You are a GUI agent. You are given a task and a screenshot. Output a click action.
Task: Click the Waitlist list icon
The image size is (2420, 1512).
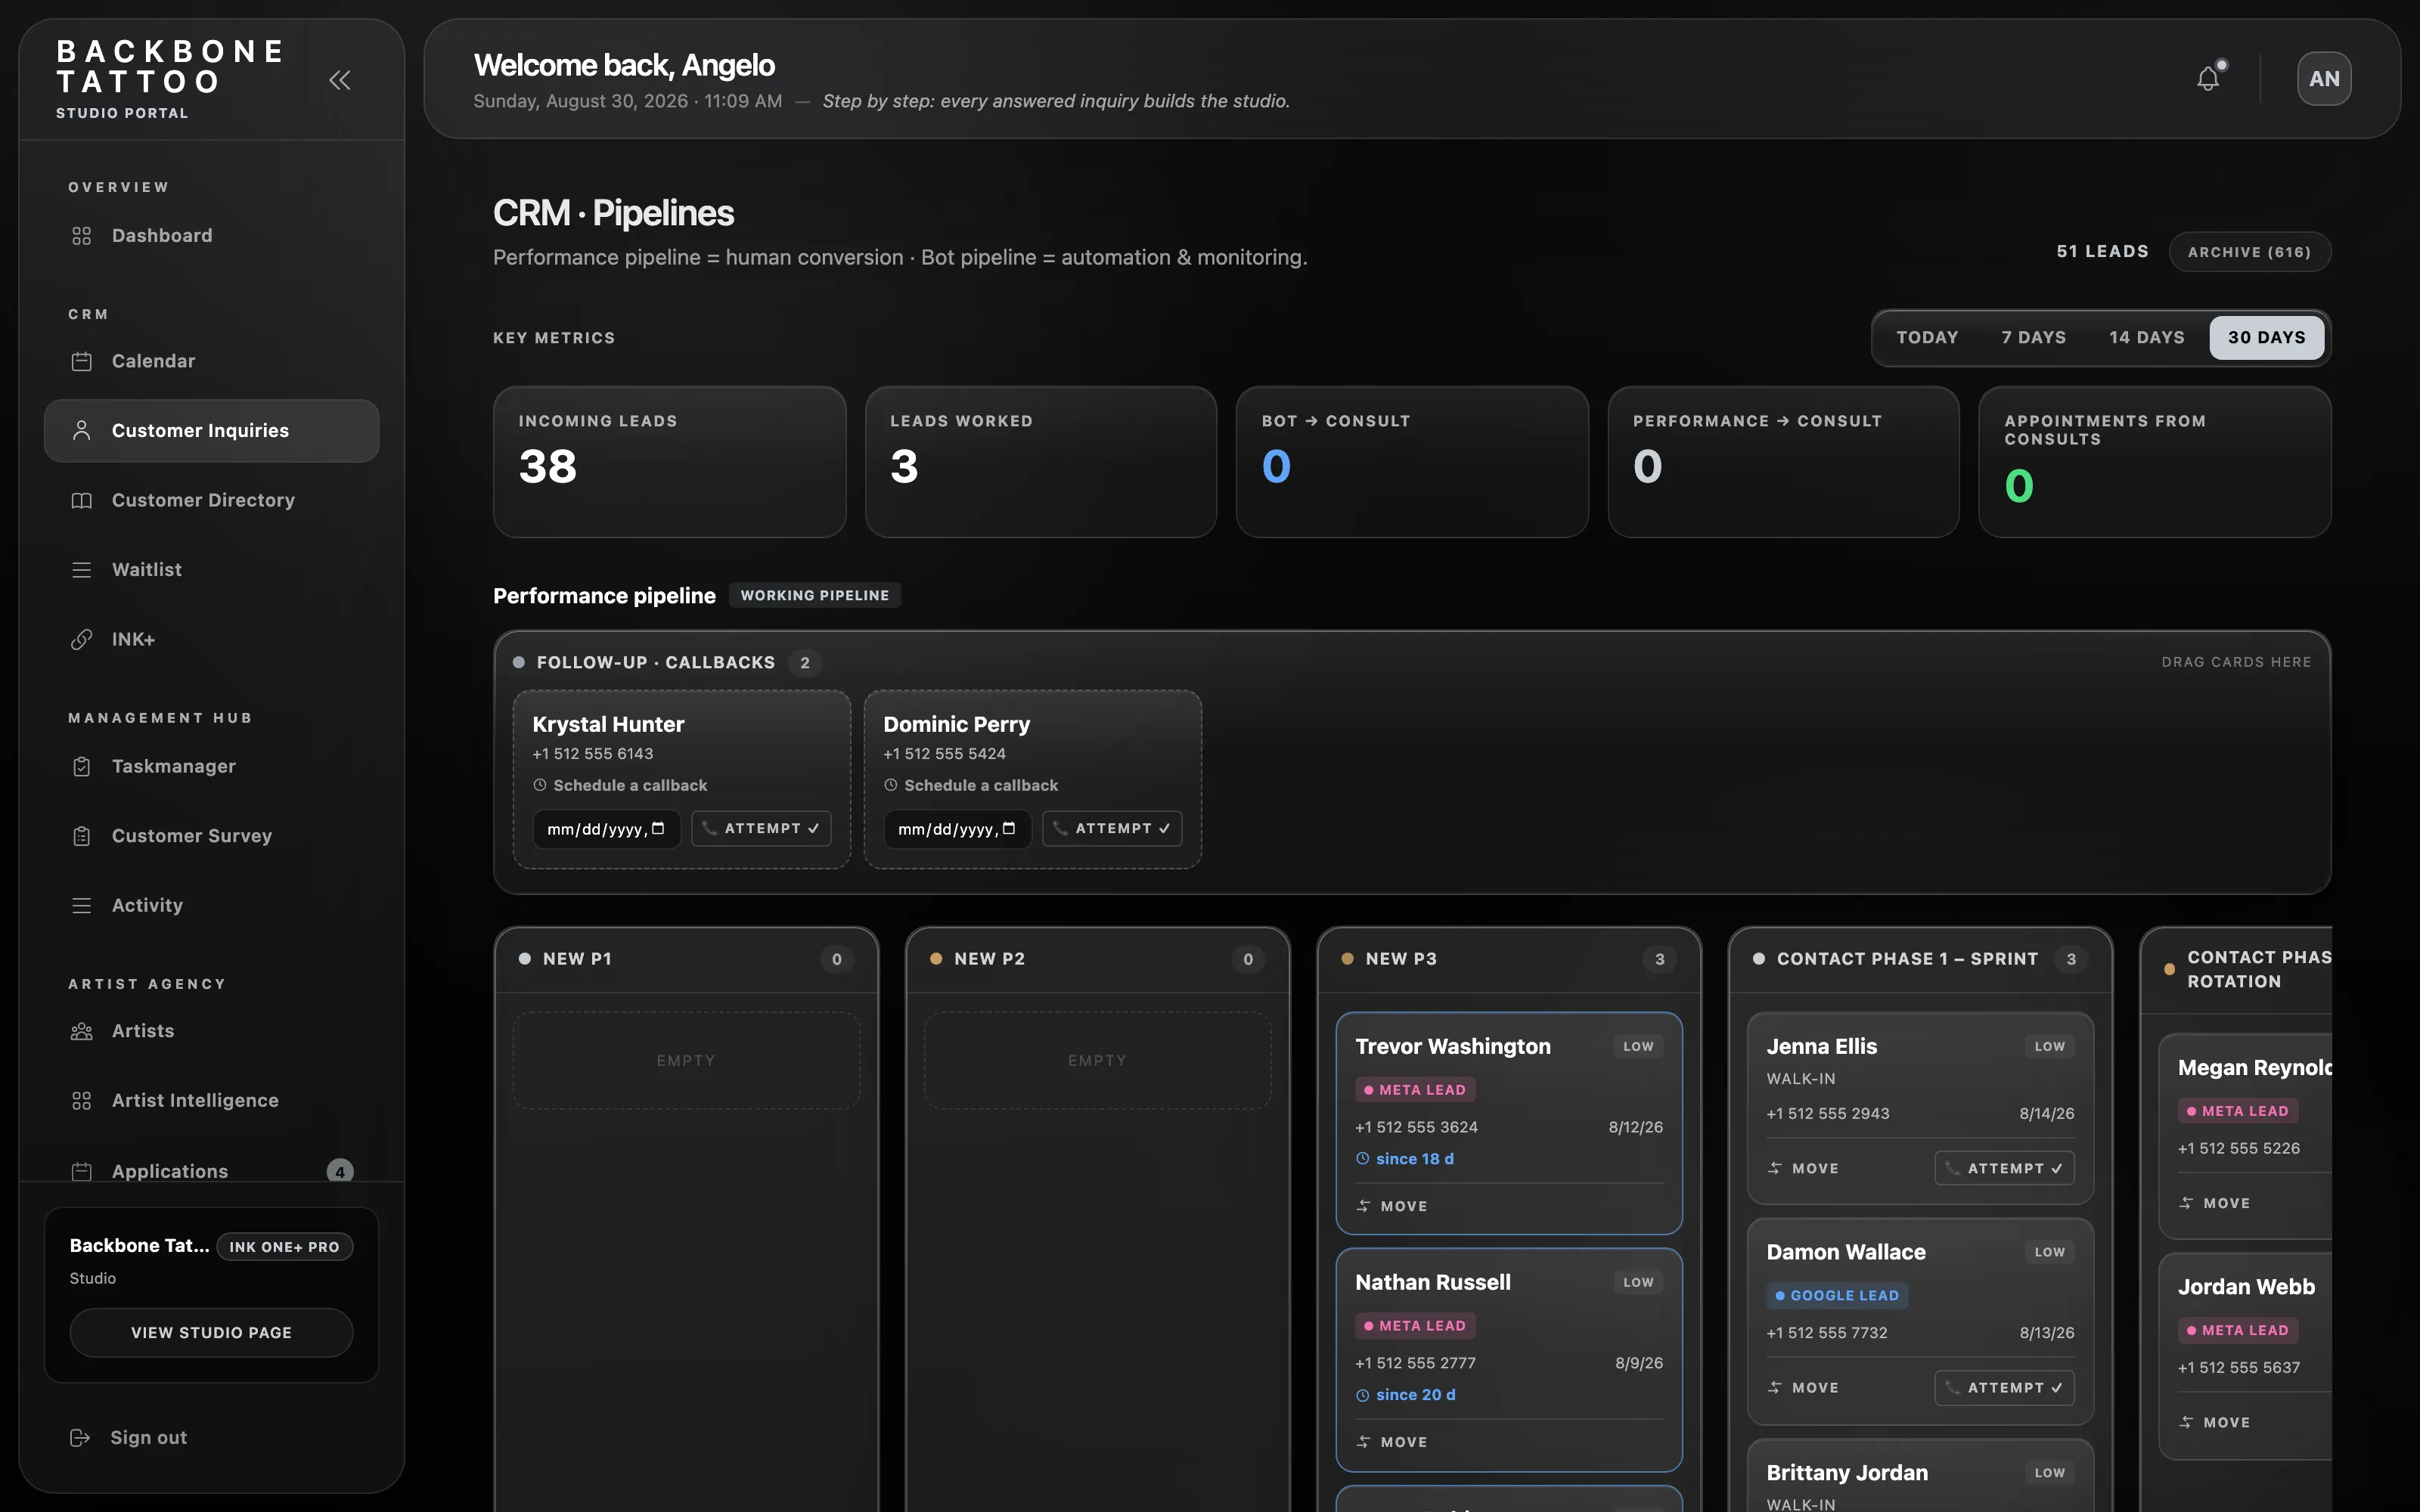[x=82, y=570]
